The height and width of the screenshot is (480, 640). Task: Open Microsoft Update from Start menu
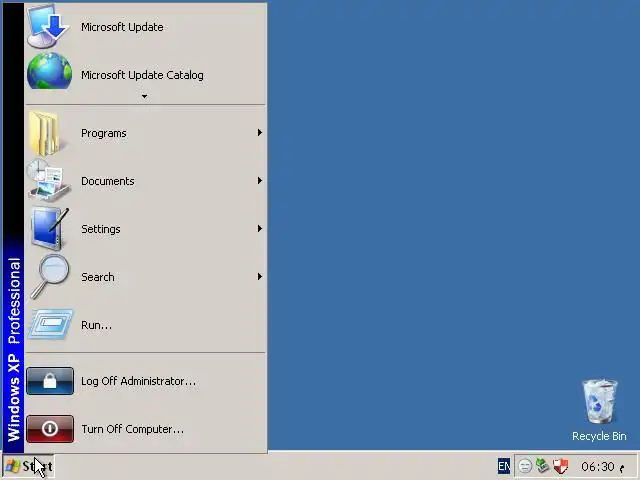[146, 27]
